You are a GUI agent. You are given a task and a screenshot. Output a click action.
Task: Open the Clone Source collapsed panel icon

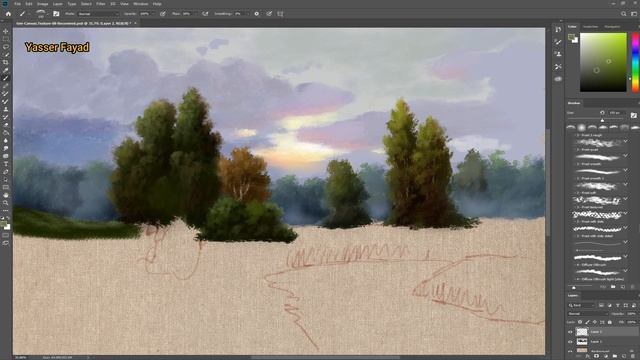point(558,54)
